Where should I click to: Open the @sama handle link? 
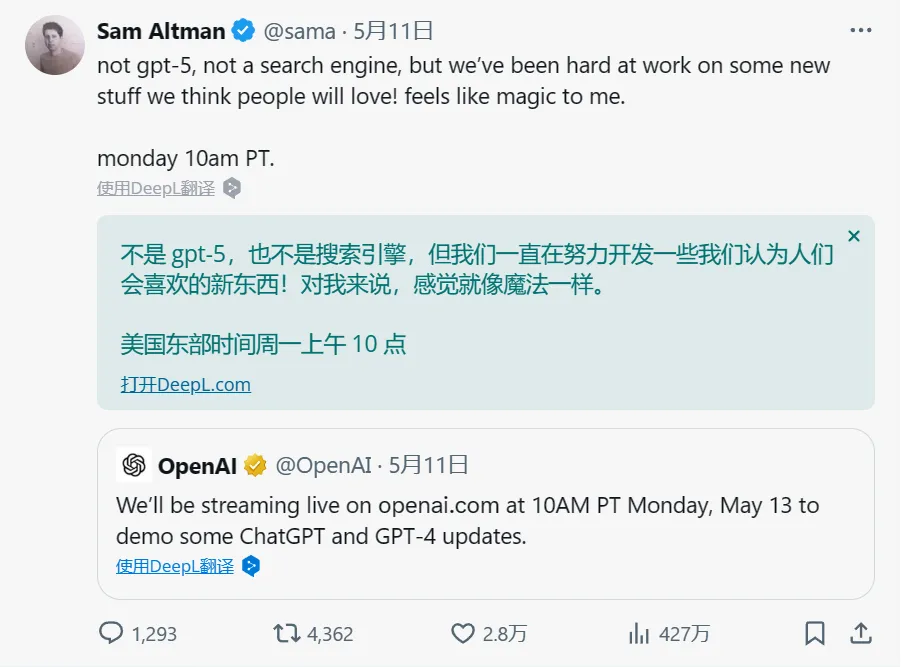pyautogui.click(x=298, y=32)
